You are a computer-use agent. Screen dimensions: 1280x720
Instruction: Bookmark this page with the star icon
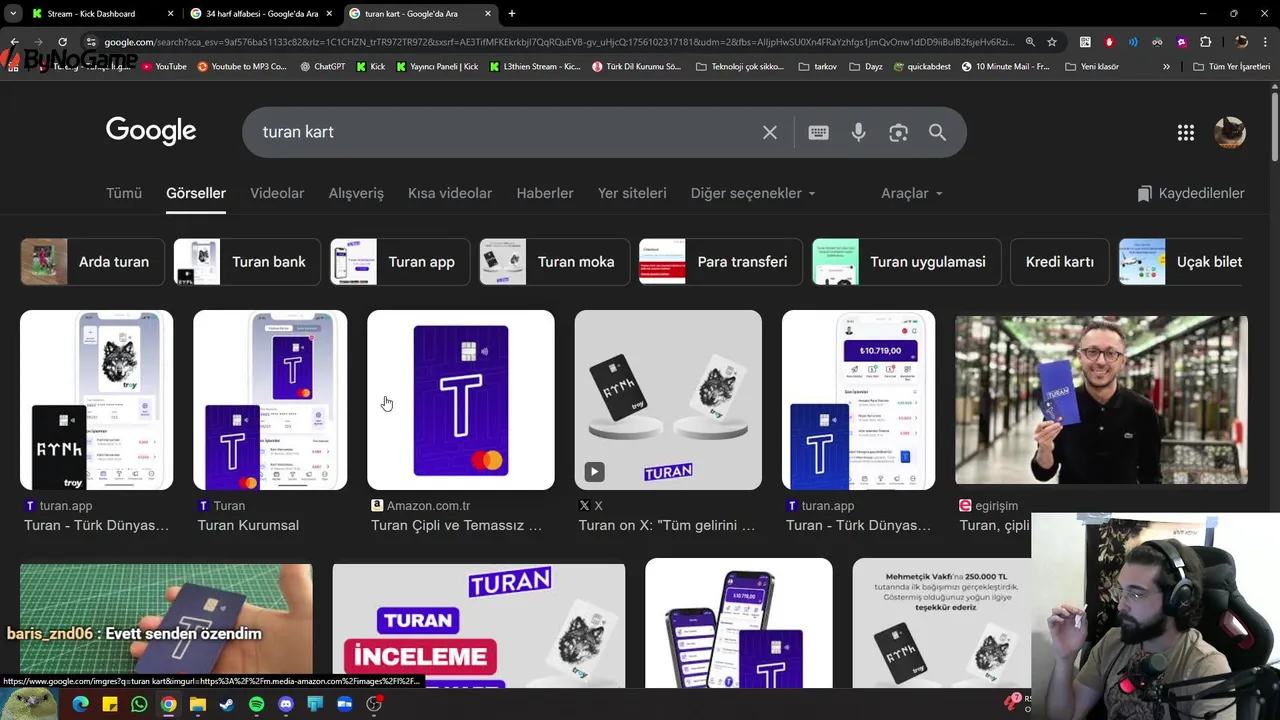coord(1052,42)
